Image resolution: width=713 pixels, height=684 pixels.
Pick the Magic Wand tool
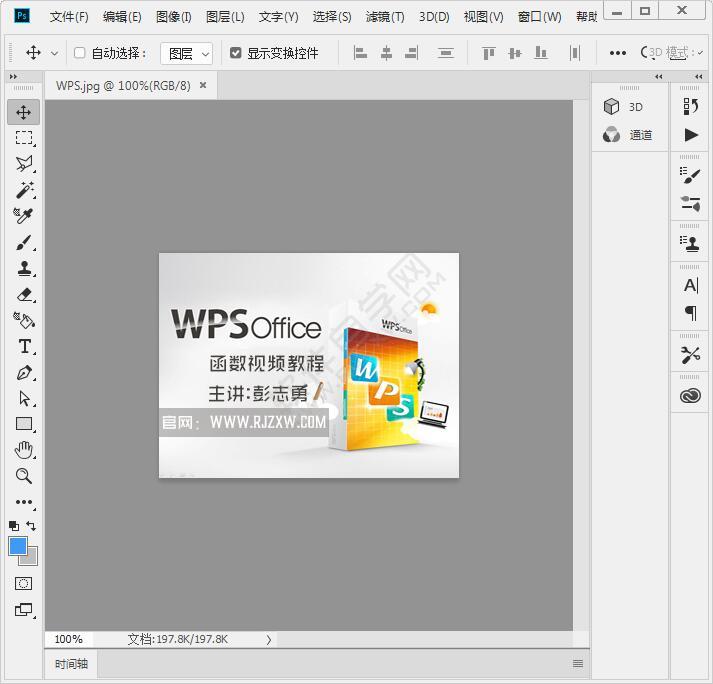point(24,190)
